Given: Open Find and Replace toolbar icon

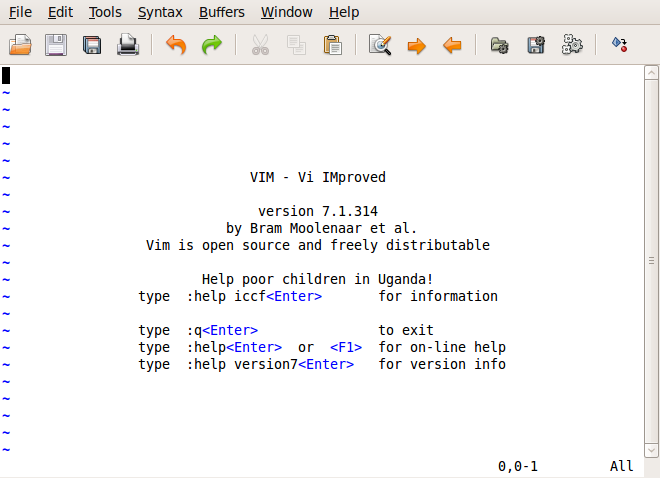Looking at the screenshot, I should tap(380, 45).
